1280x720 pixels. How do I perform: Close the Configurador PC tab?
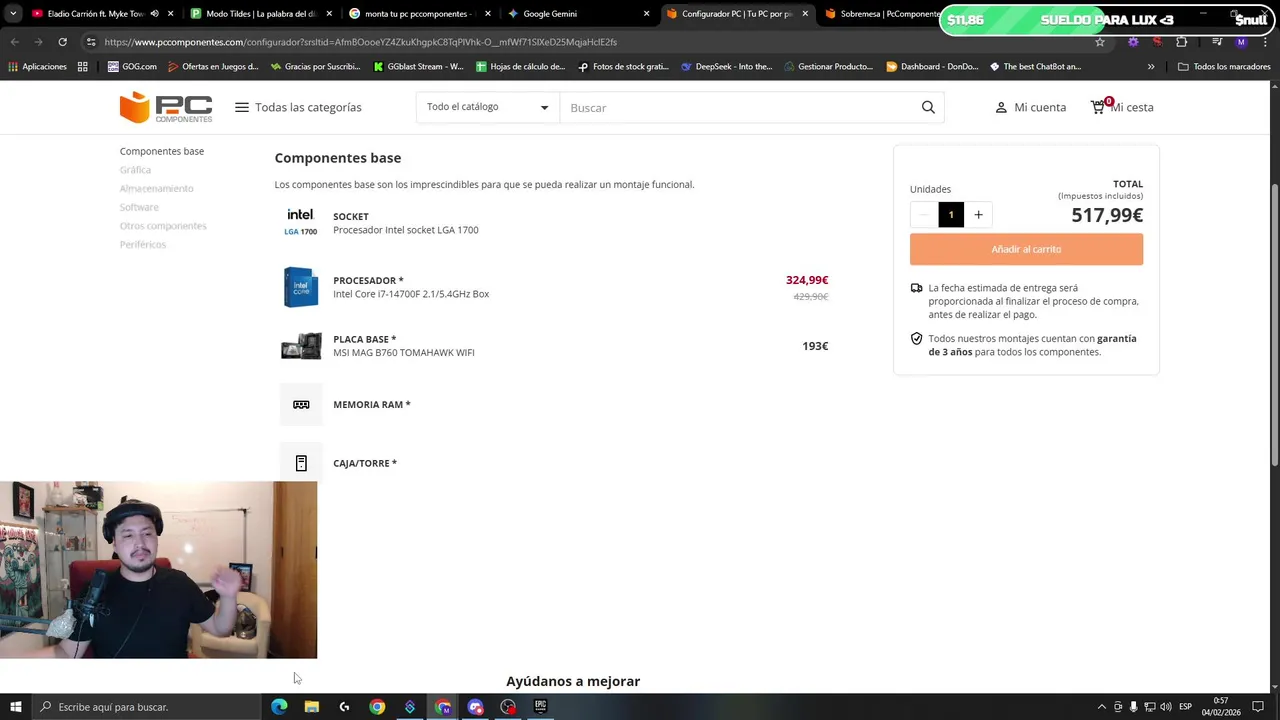click(805, 14)
